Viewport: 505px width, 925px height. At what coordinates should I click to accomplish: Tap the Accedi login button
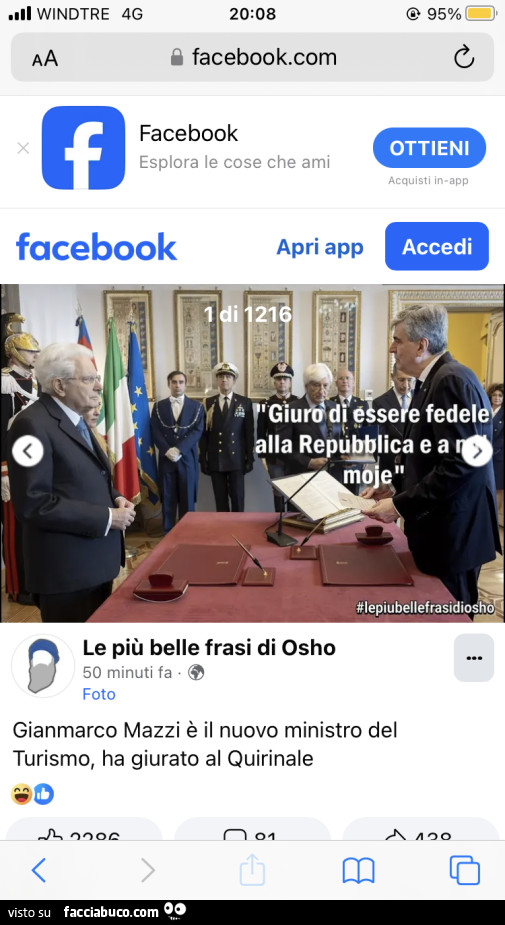tap(437, 246)
